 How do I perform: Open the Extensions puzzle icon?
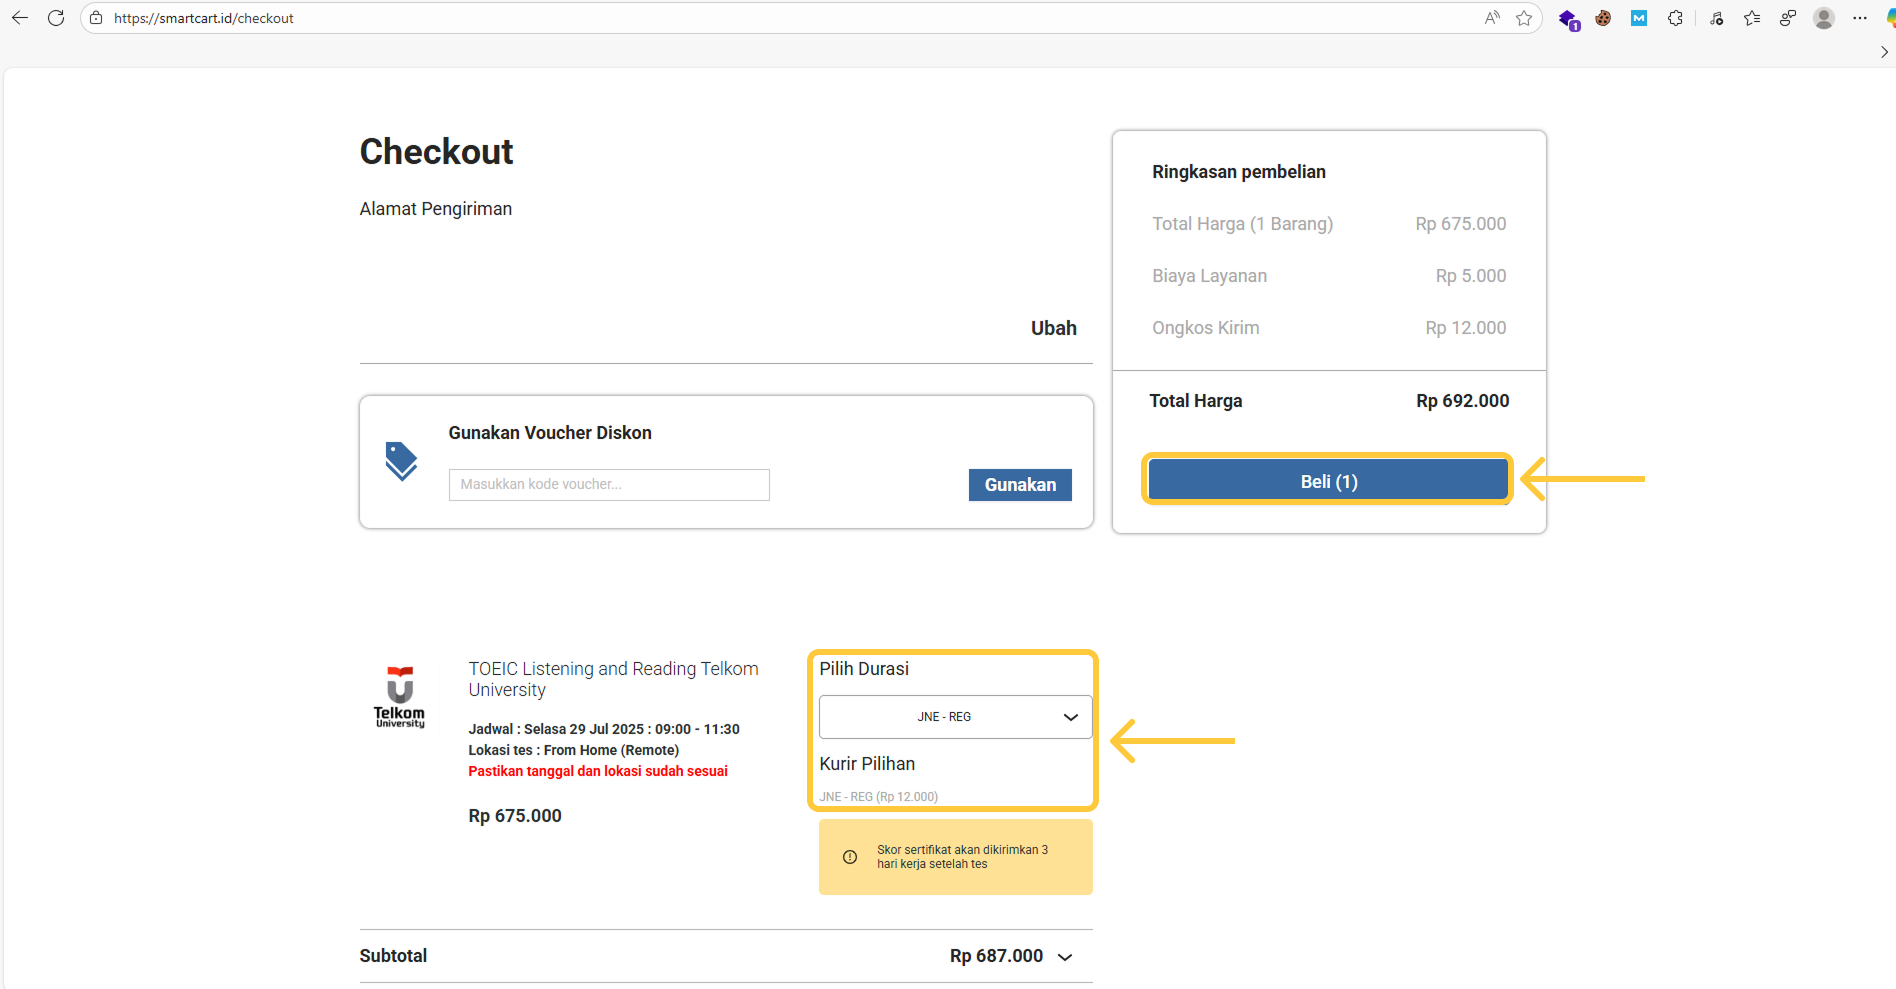[x=1675, y=18]
